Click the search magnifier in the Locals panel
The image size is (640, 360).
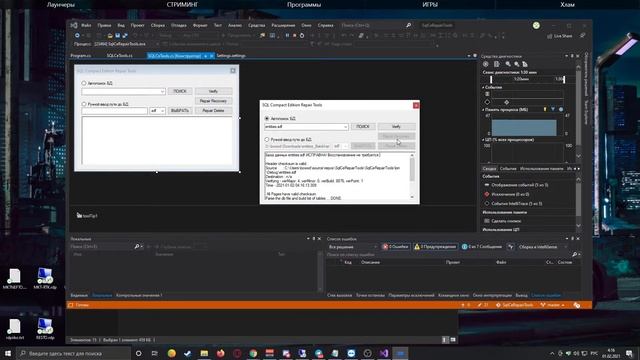[x=137, y=247]
